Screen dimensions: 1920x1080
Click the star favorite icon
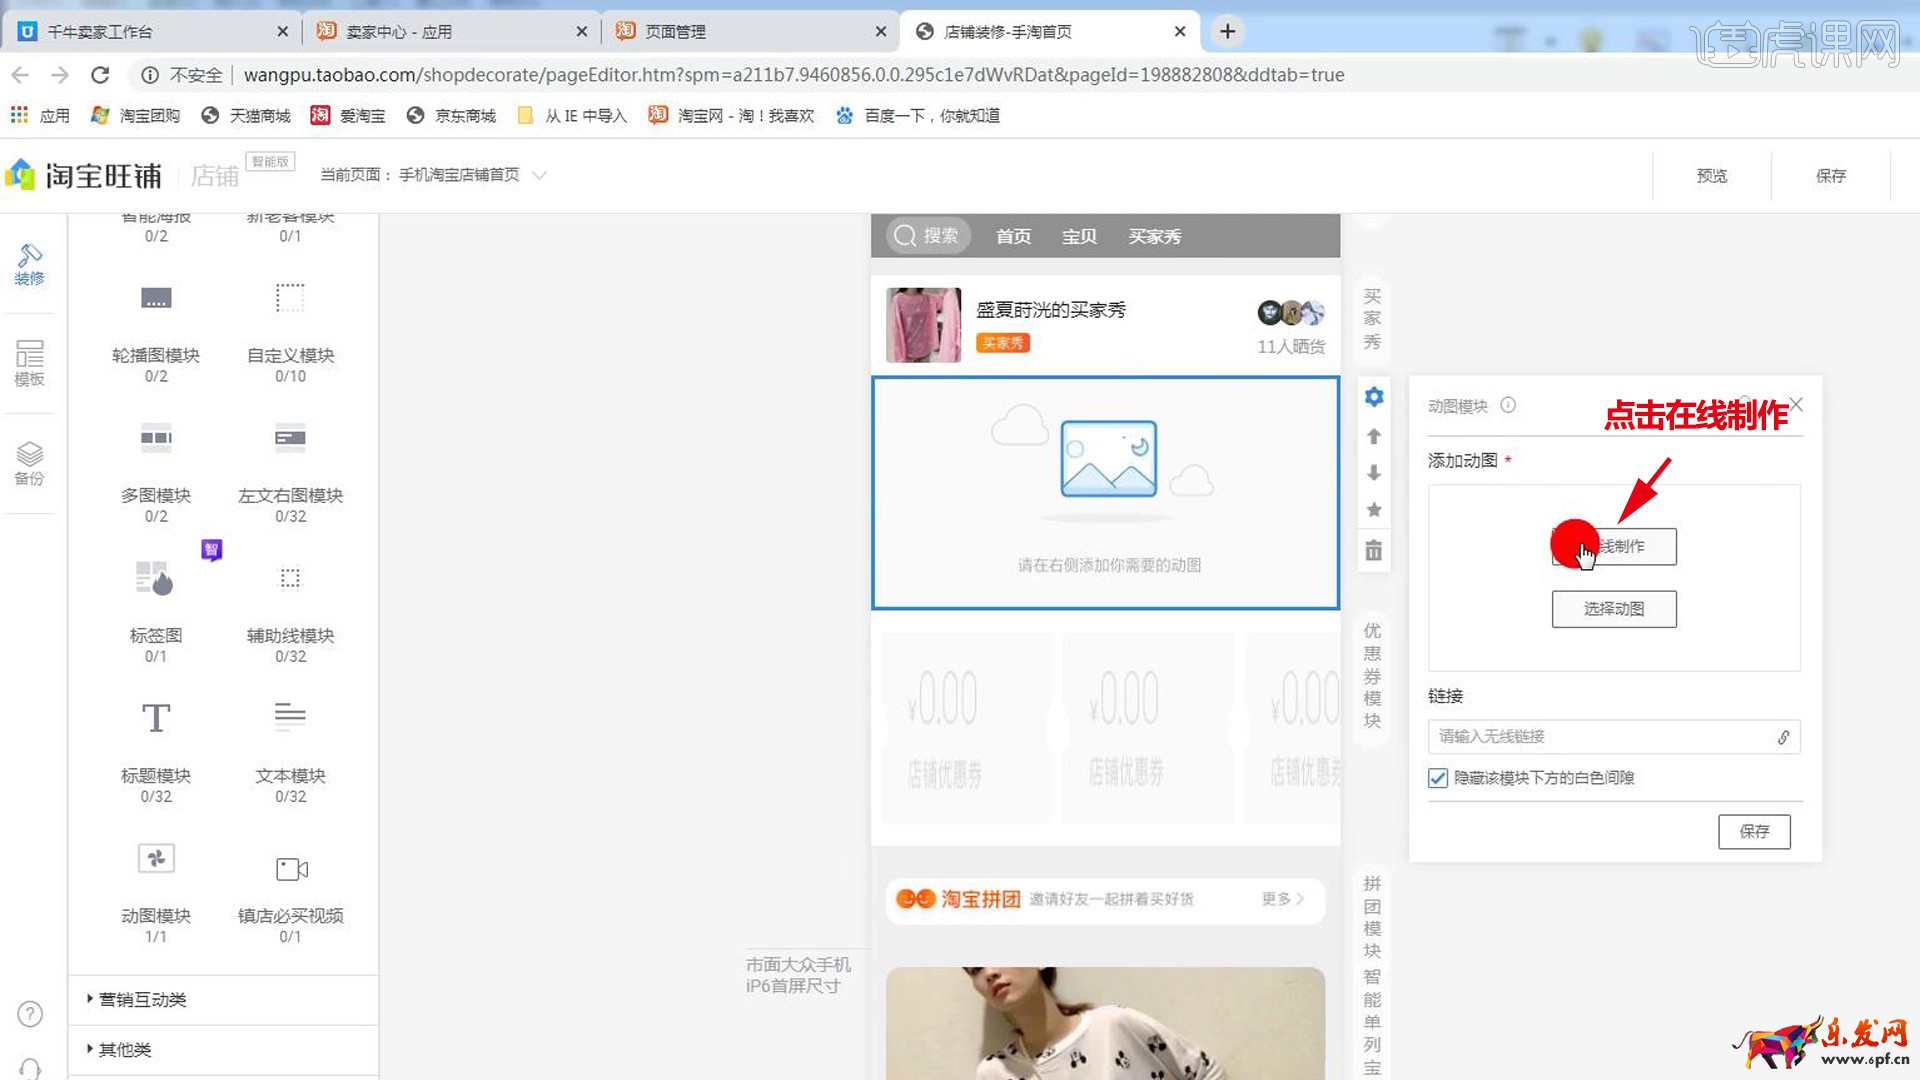1374,510
